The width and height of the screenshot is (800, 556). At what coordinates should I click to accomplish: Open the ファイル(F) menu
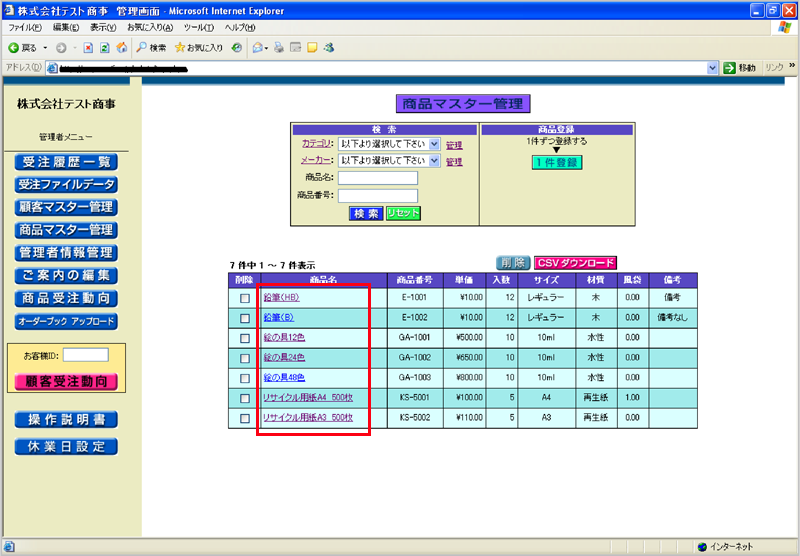tap(25, 27)
